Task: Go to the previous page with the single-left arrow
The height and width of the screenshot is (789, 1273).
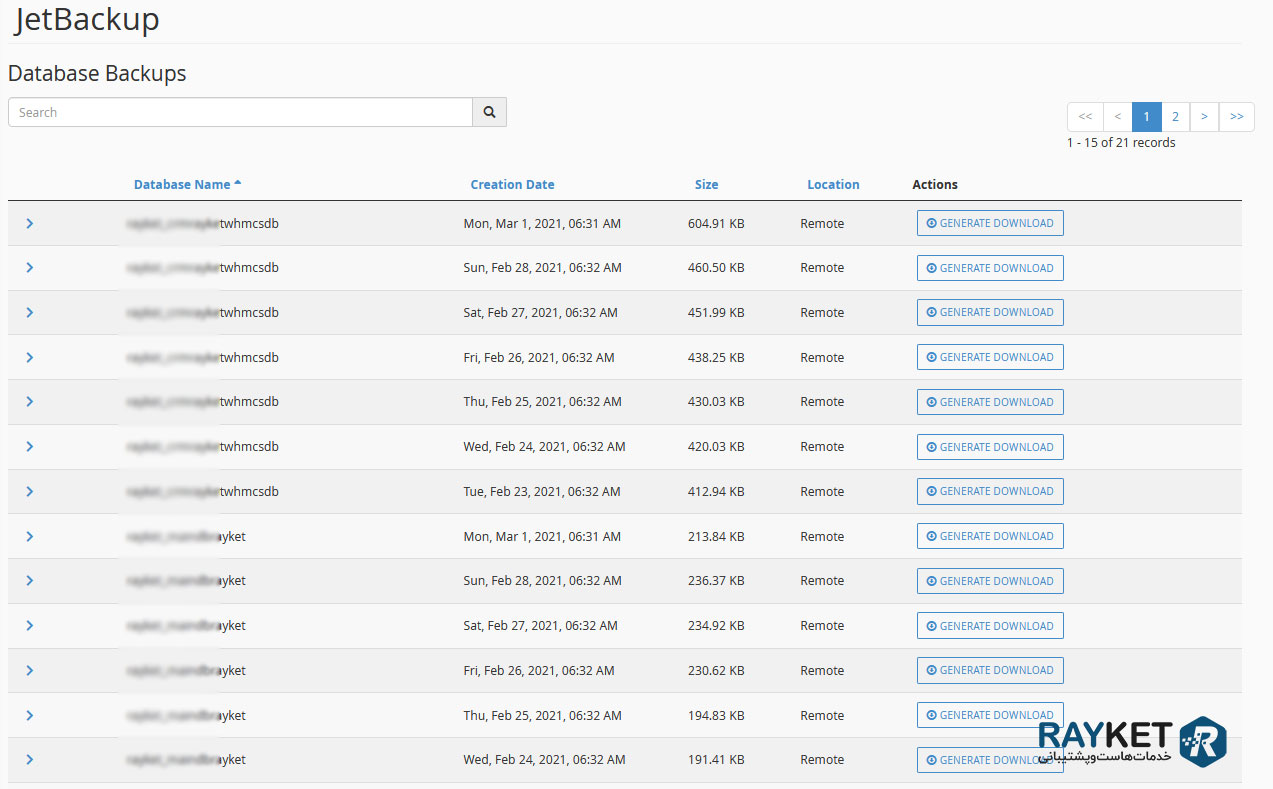Action: click(1117, 116)
